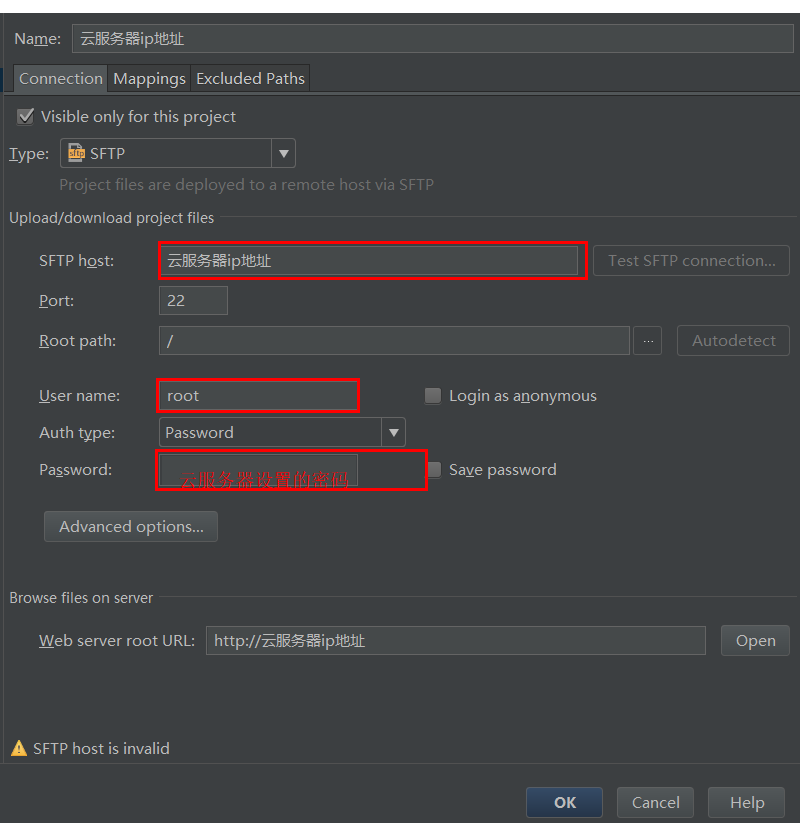Image resolution: width=800 pixels, height=823 pixels.
Task: Click the SFTP host is invalid message
Action: [x=101, y=748]
